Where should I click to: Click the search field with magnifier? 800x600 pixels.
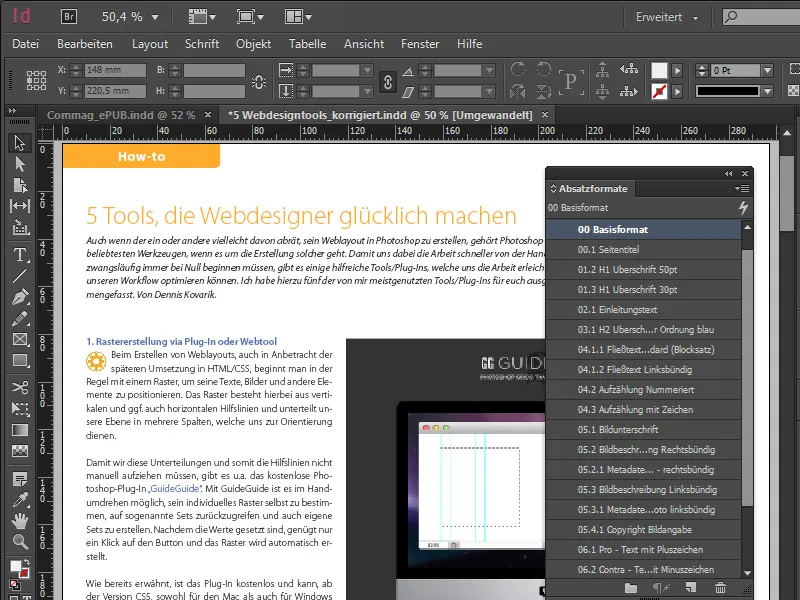pyautogui.click(x=761, y=17)
